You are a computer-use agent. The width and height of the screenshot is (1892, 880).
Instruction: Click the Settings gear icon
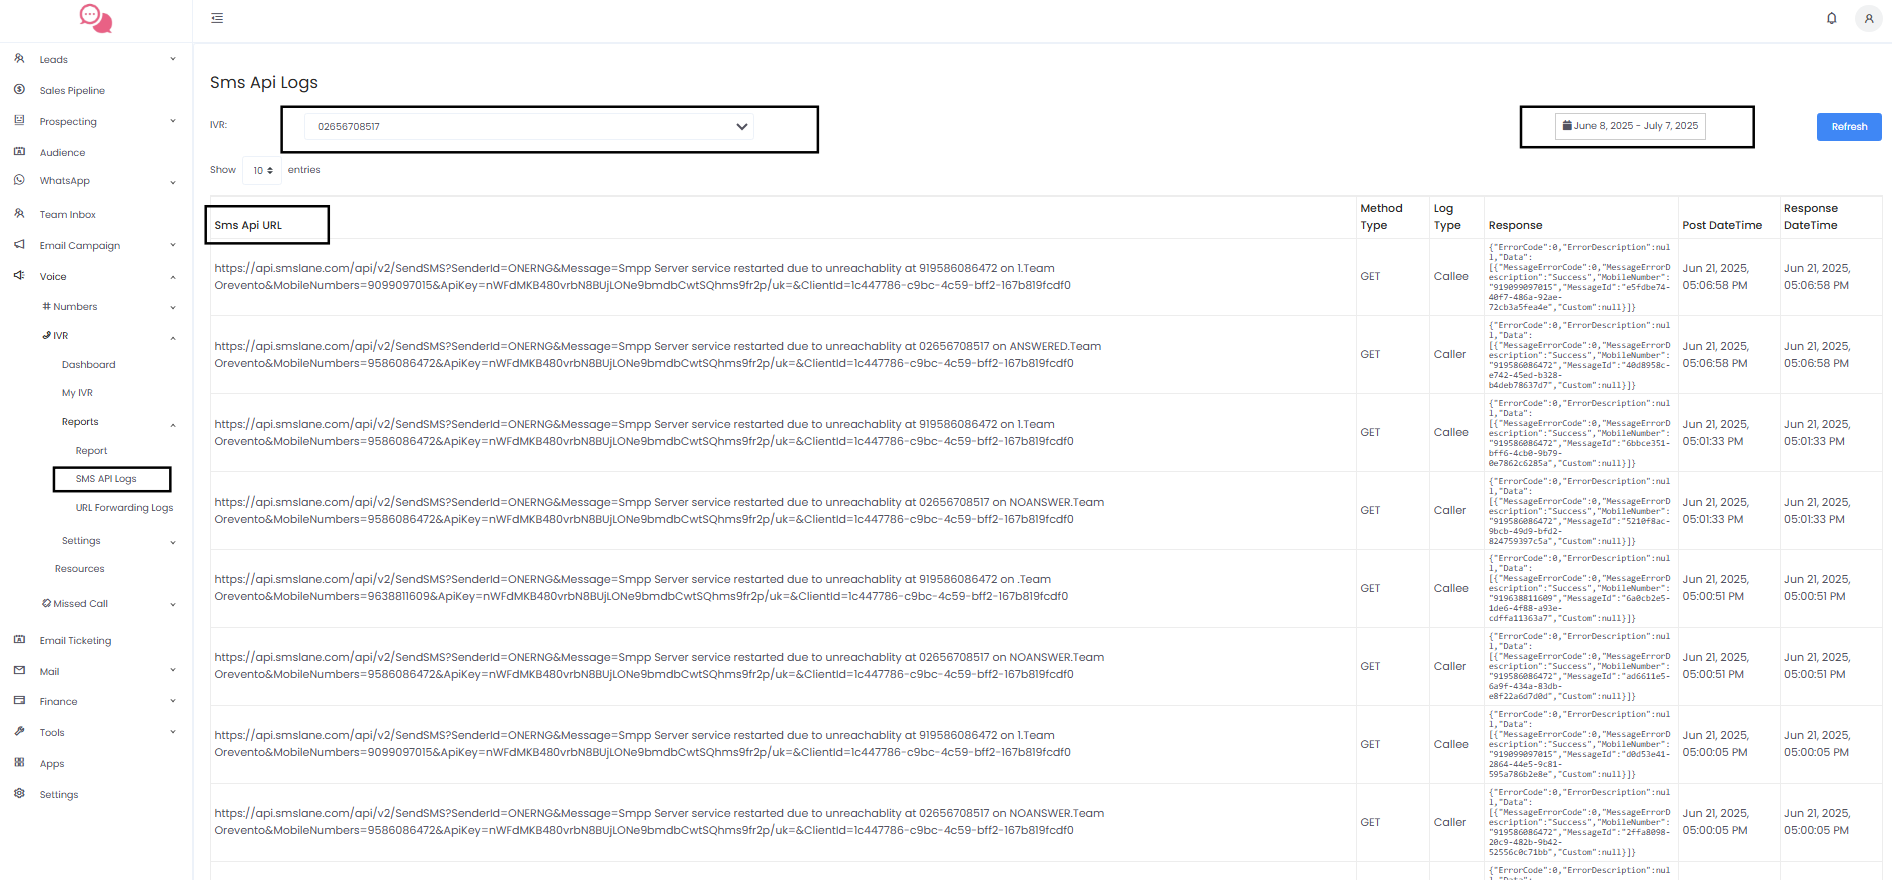coord(19,794)
